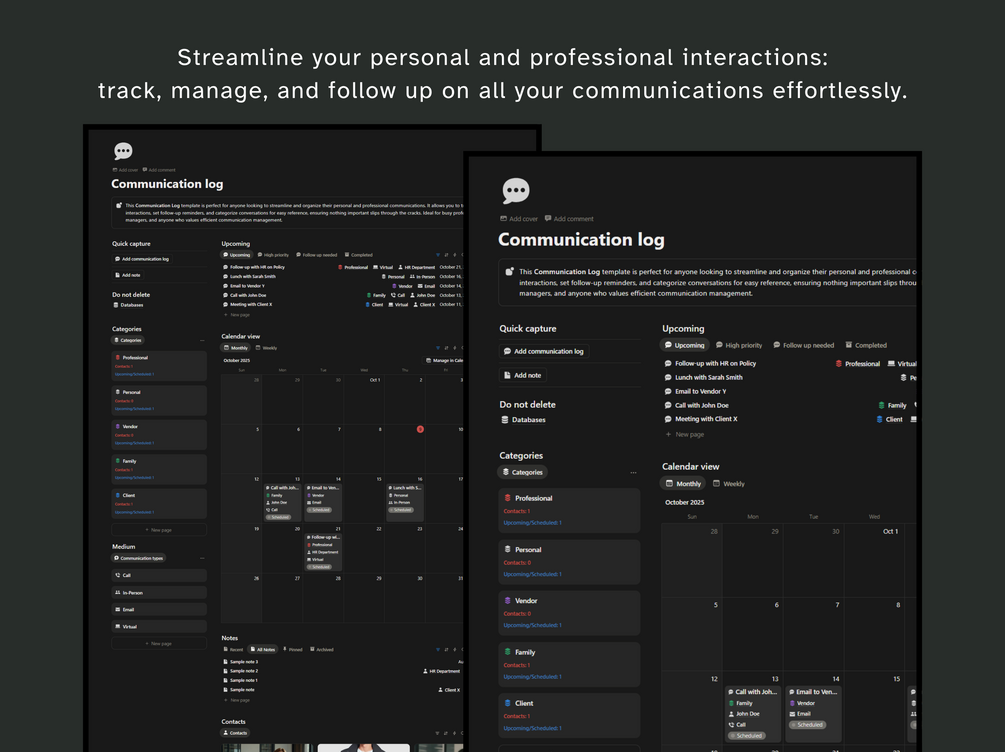Click the red Professional category icon on the front page card
Image resolution: width=1005 pixels, height=752 pixels.
(508, 498)
